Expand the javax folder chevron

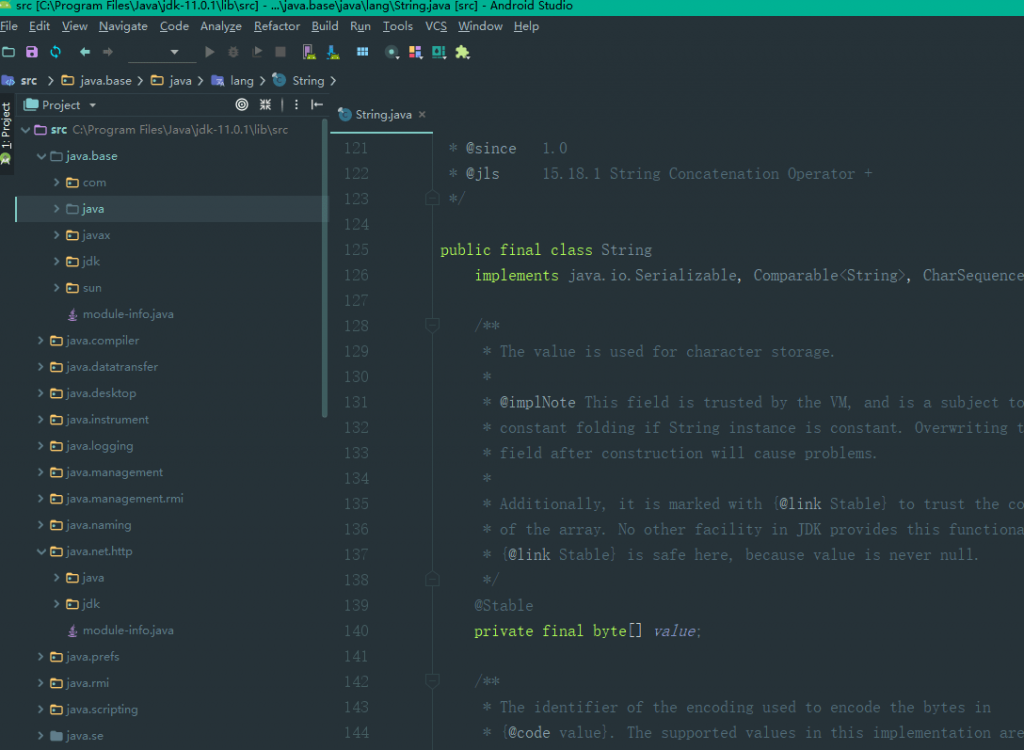coord(57,235)
